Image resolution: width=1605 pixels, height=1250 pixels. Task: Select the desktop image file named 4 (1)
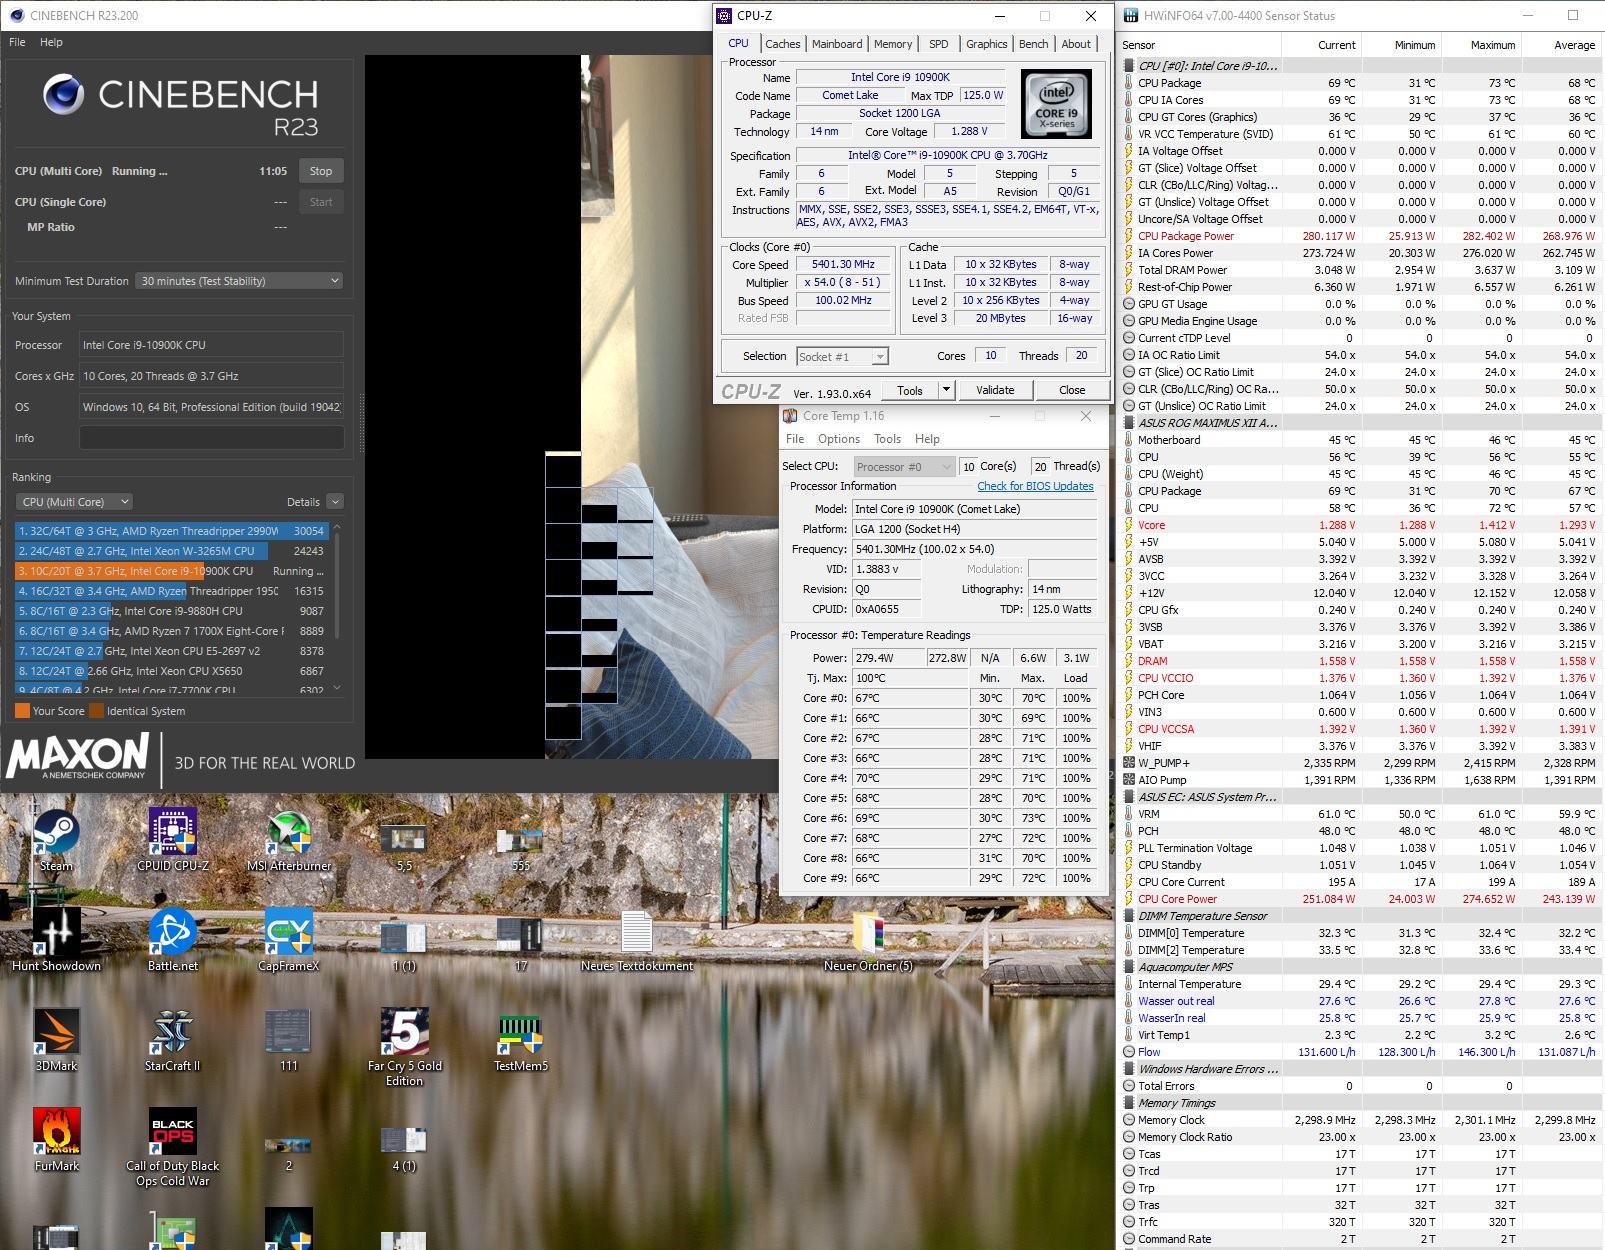[405, 1150]
